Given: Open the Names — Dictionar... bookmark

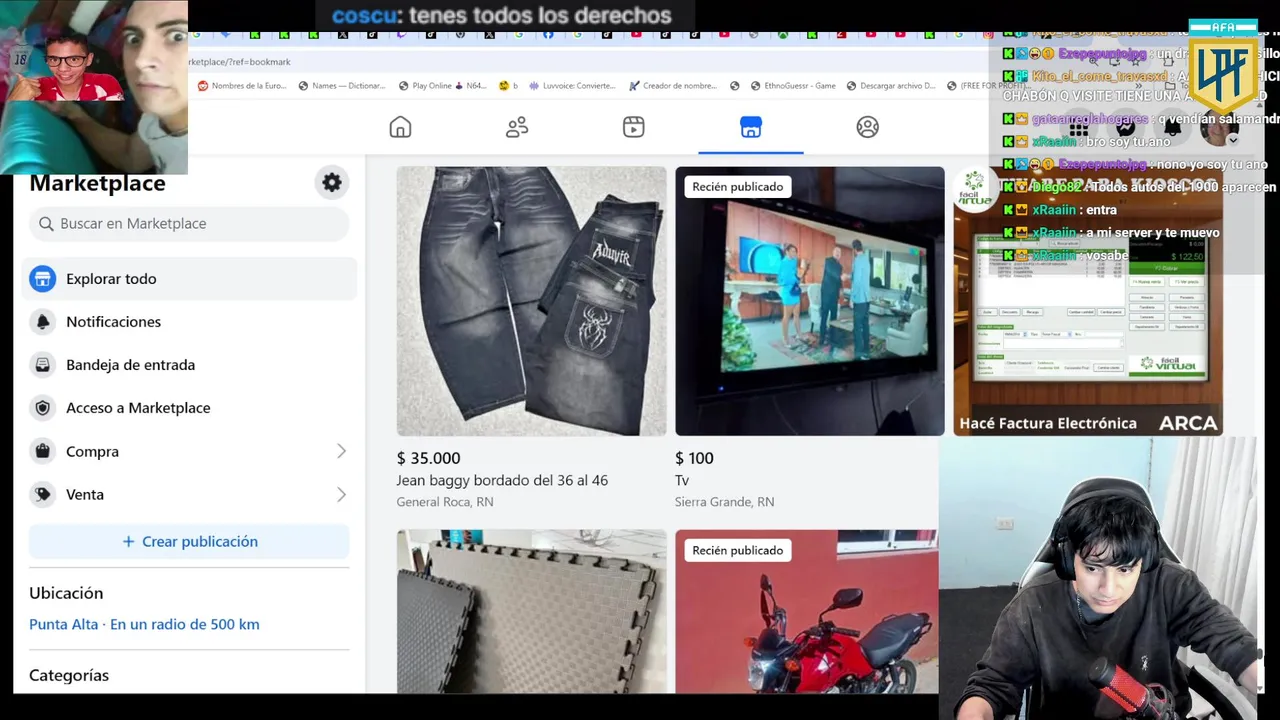Looking at the screenshot, I should (342, 86).
